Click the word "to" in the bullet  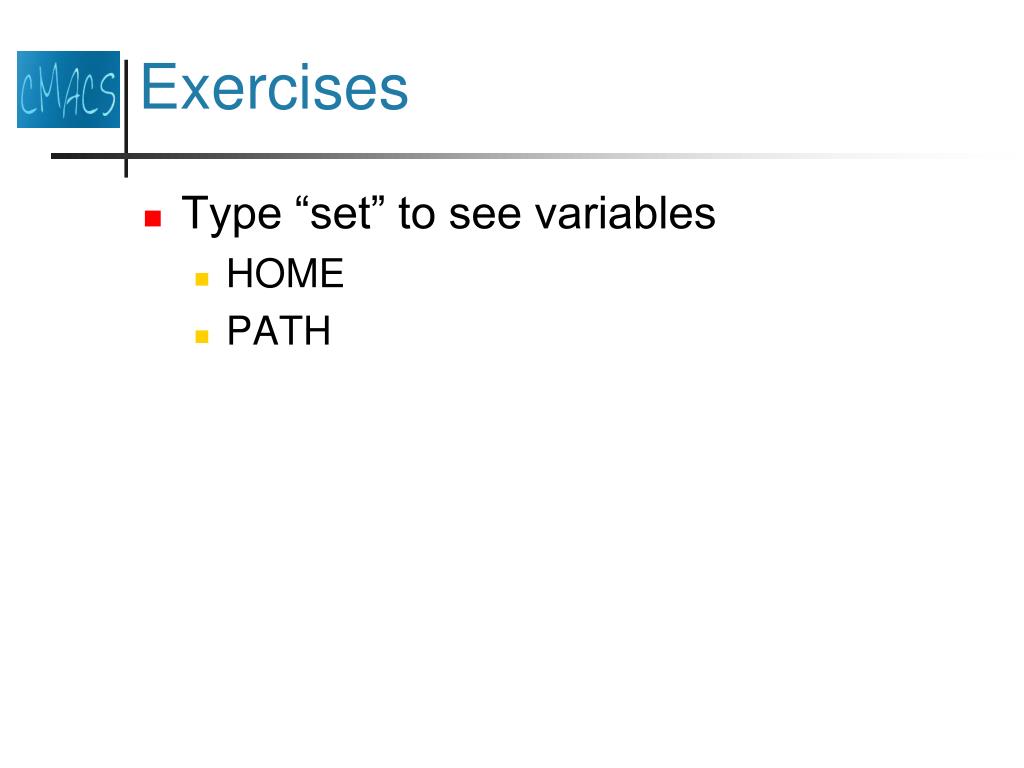click(x=416, y=214)
